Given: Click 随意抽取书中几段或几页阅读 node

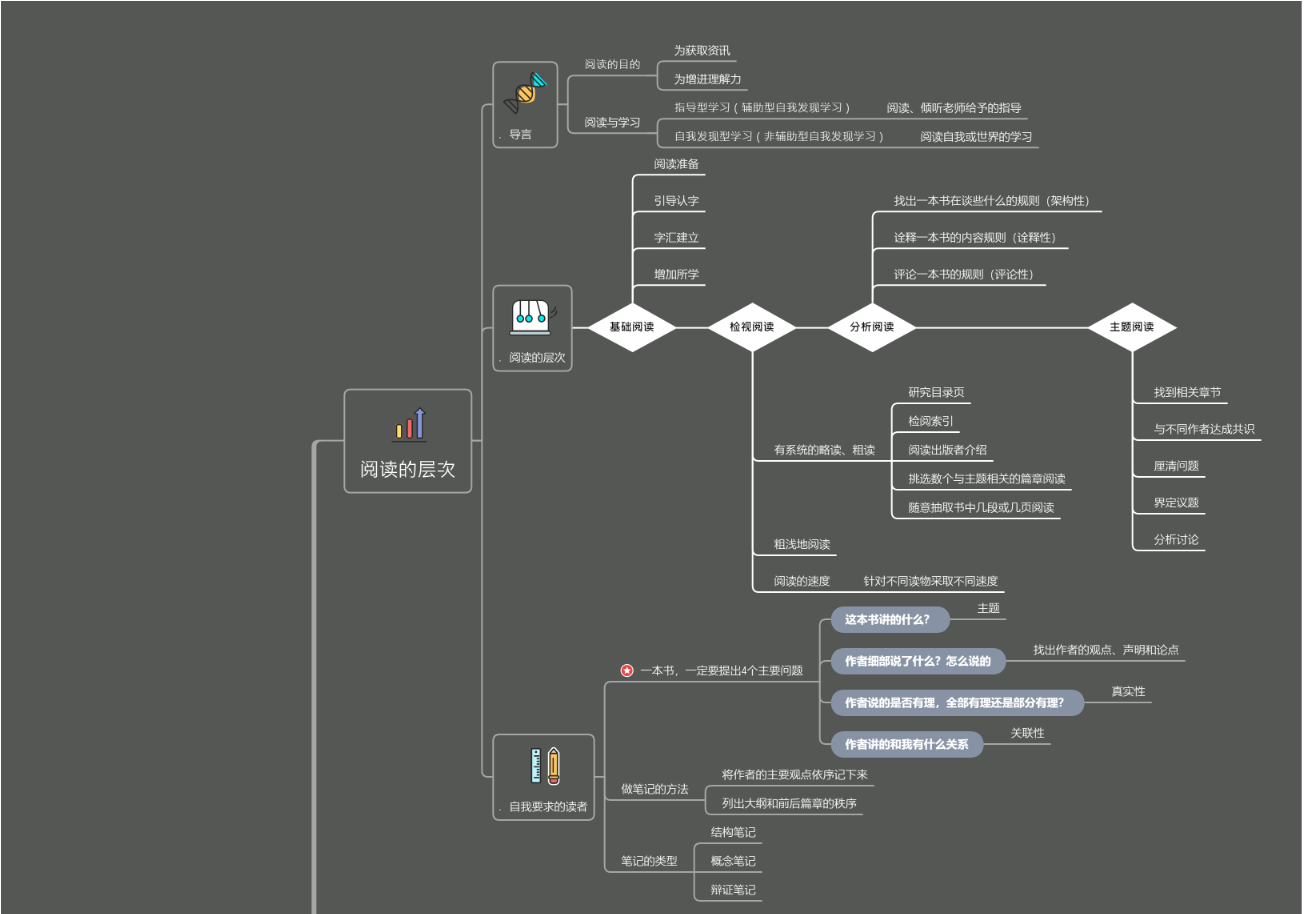Looking at the screenshot, I should coord(981,508).
